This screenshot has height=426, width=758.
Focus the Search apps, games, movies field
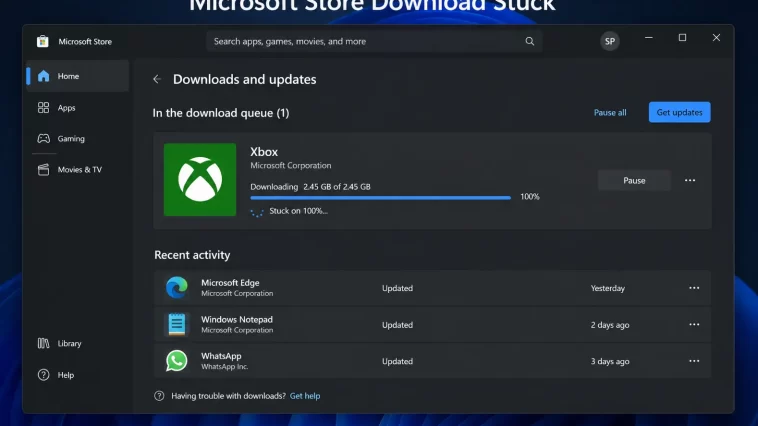coord(374,41)
